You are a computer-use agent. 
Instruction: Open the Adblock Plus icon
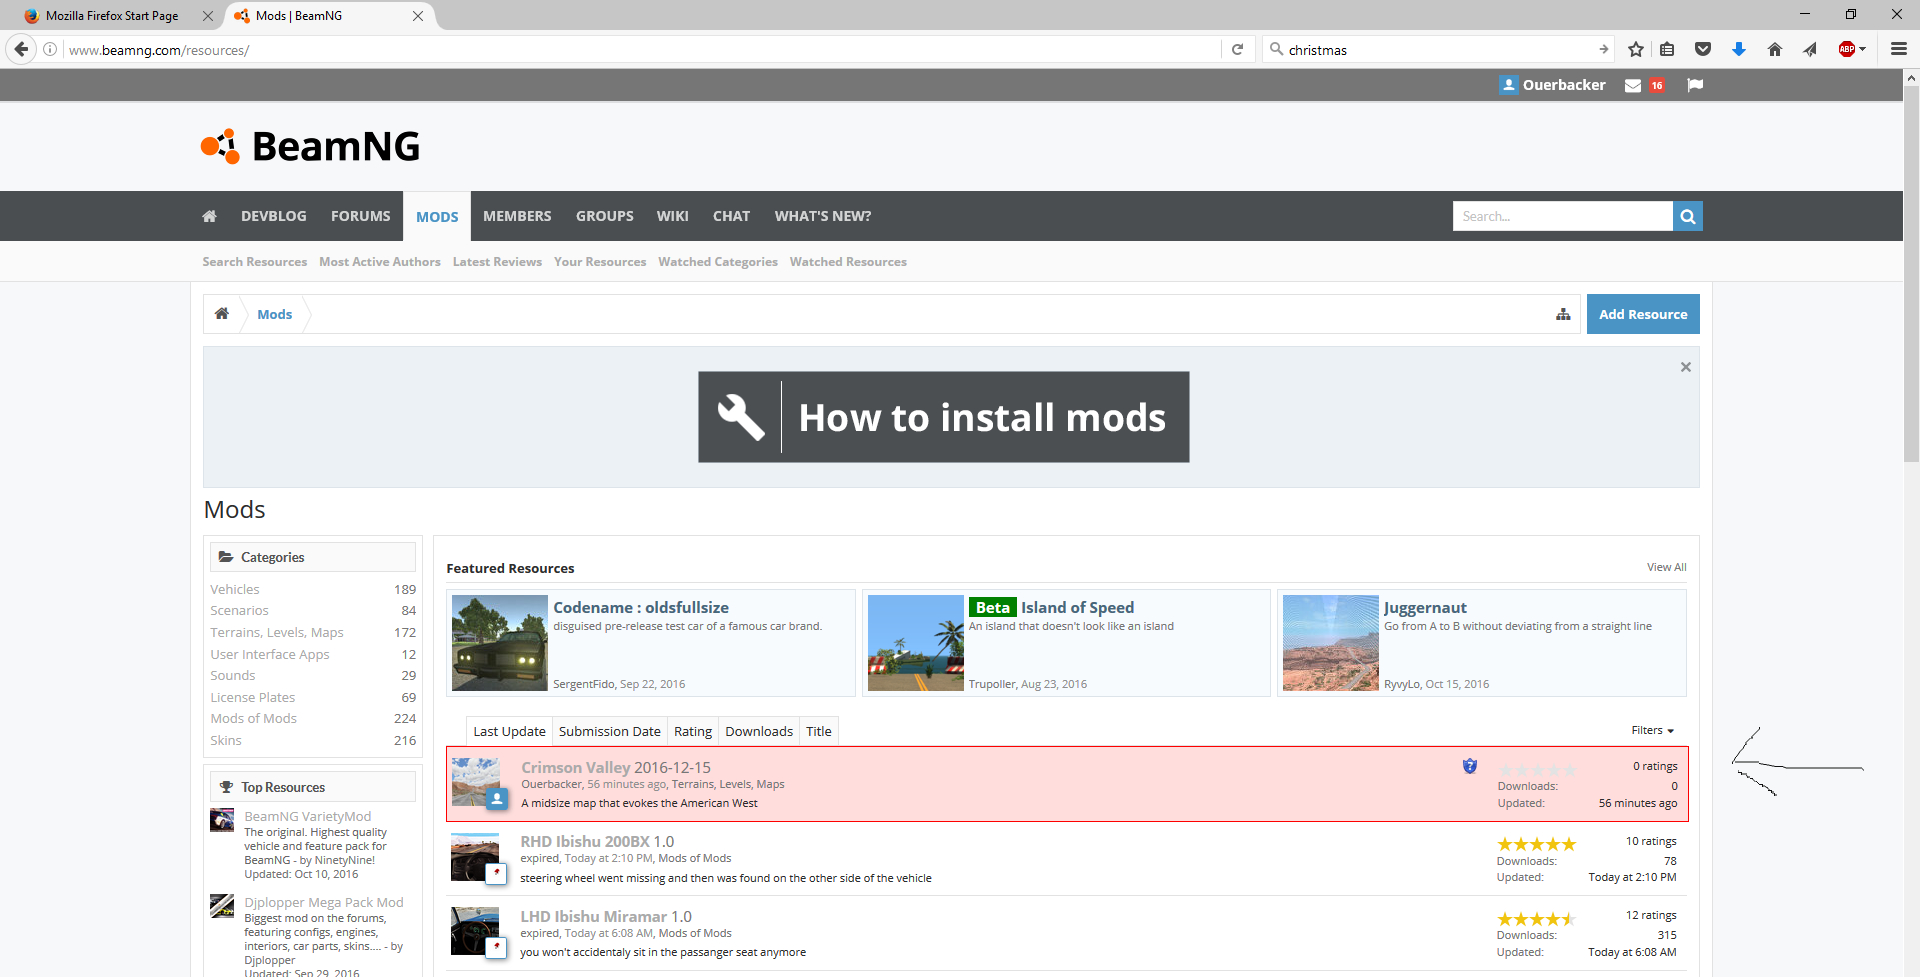click(1847, 49)
